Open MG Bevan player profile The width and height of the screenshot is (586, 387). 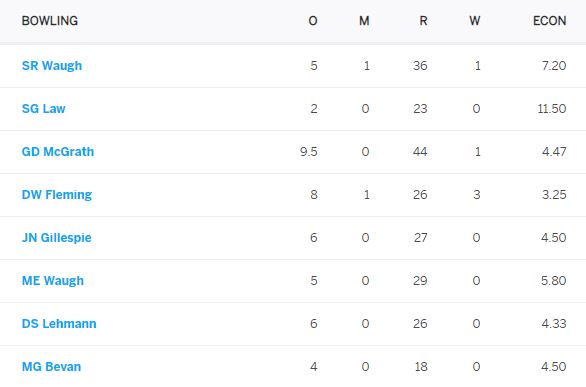pos(51,366)
